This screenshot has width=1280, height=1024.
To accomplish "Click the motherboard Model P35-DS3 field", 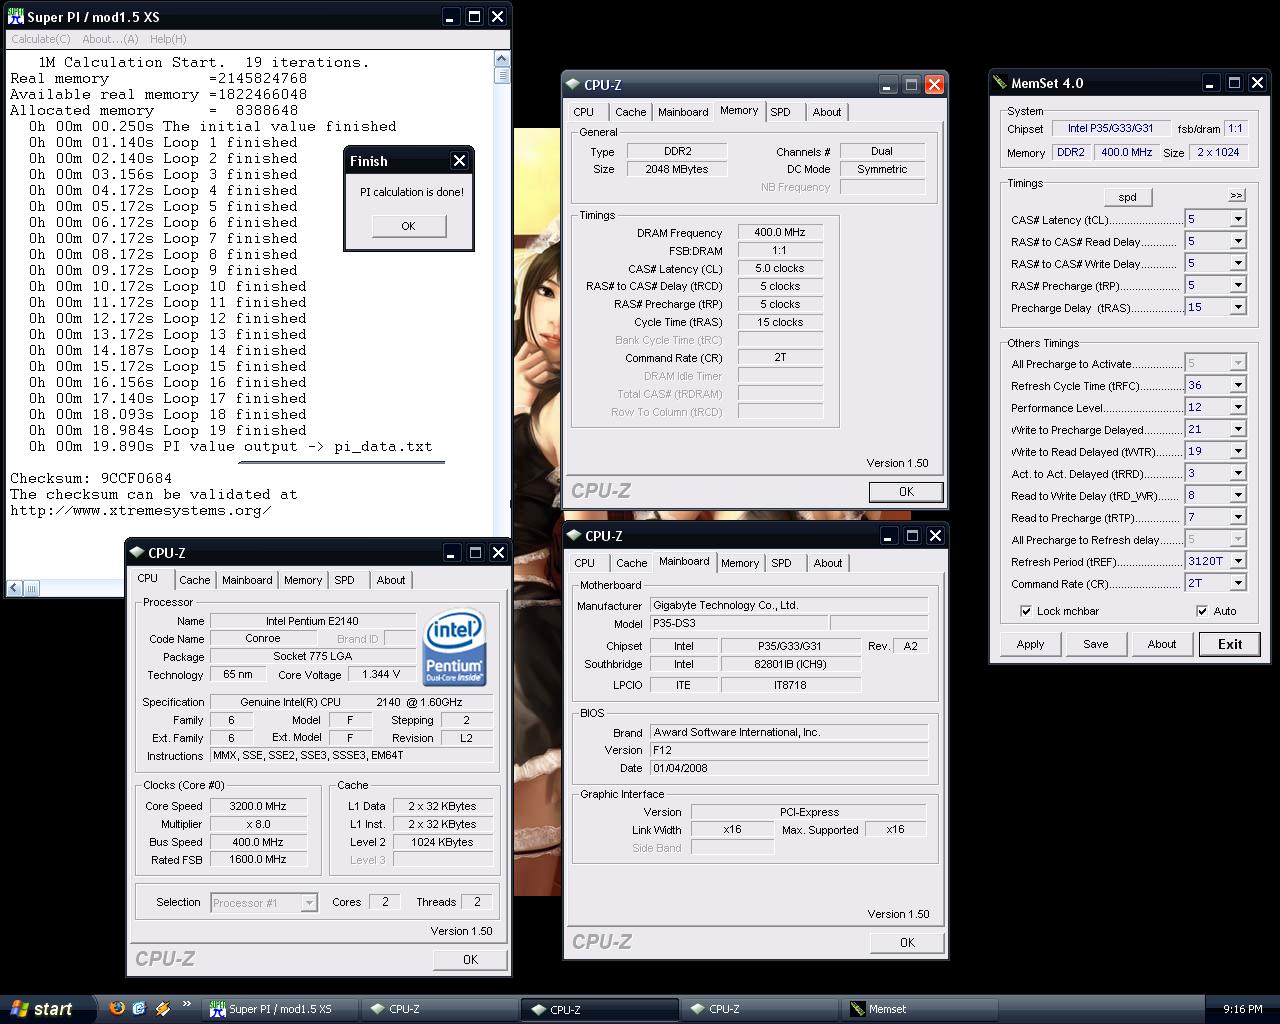I will (x=738, y=623).
